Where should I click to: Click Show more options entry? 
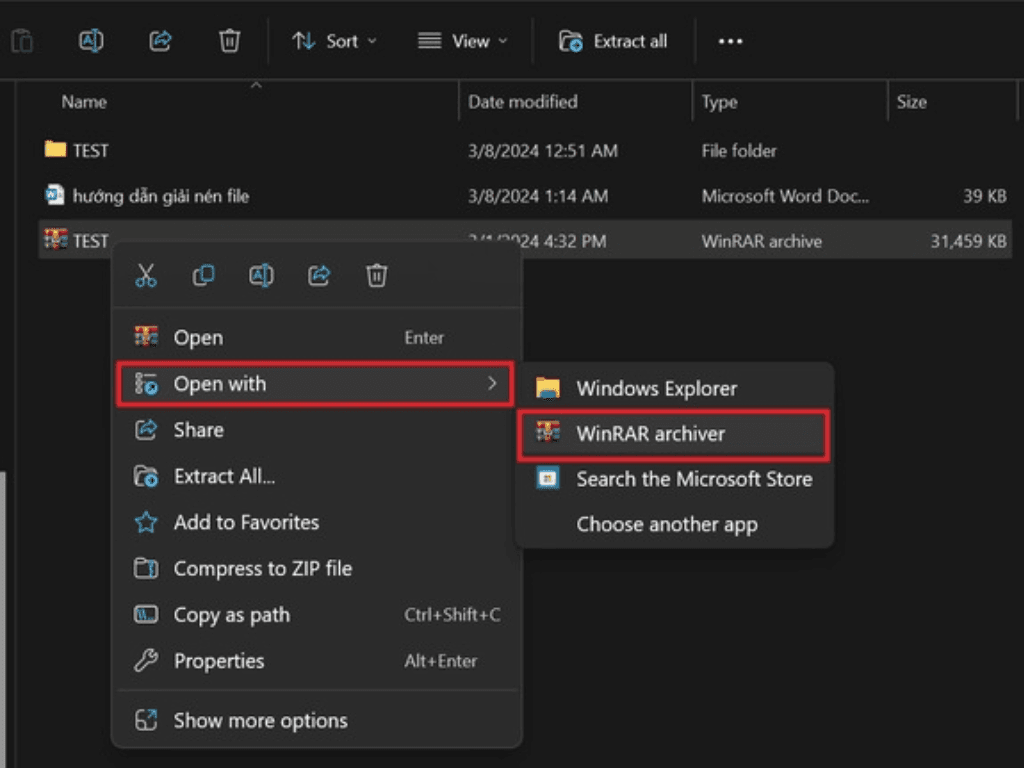[x=260, y=720]
